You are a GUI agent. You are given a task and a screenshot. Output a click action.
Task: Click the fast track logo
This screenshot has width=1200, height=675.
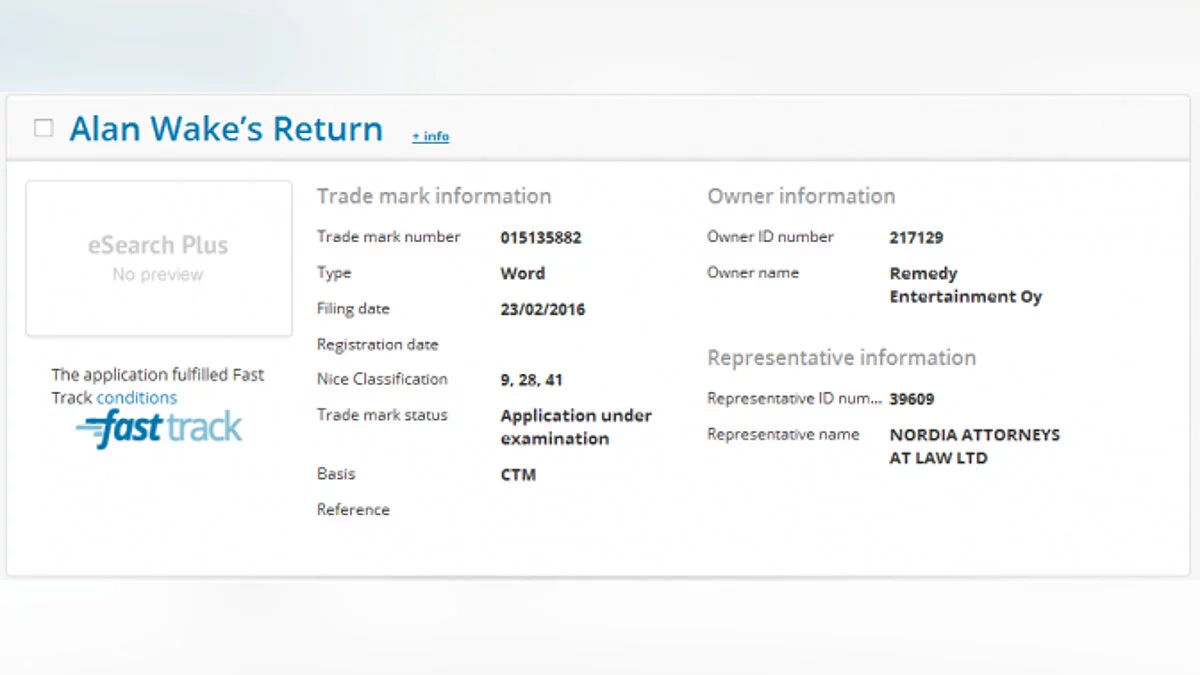[159, 429]
